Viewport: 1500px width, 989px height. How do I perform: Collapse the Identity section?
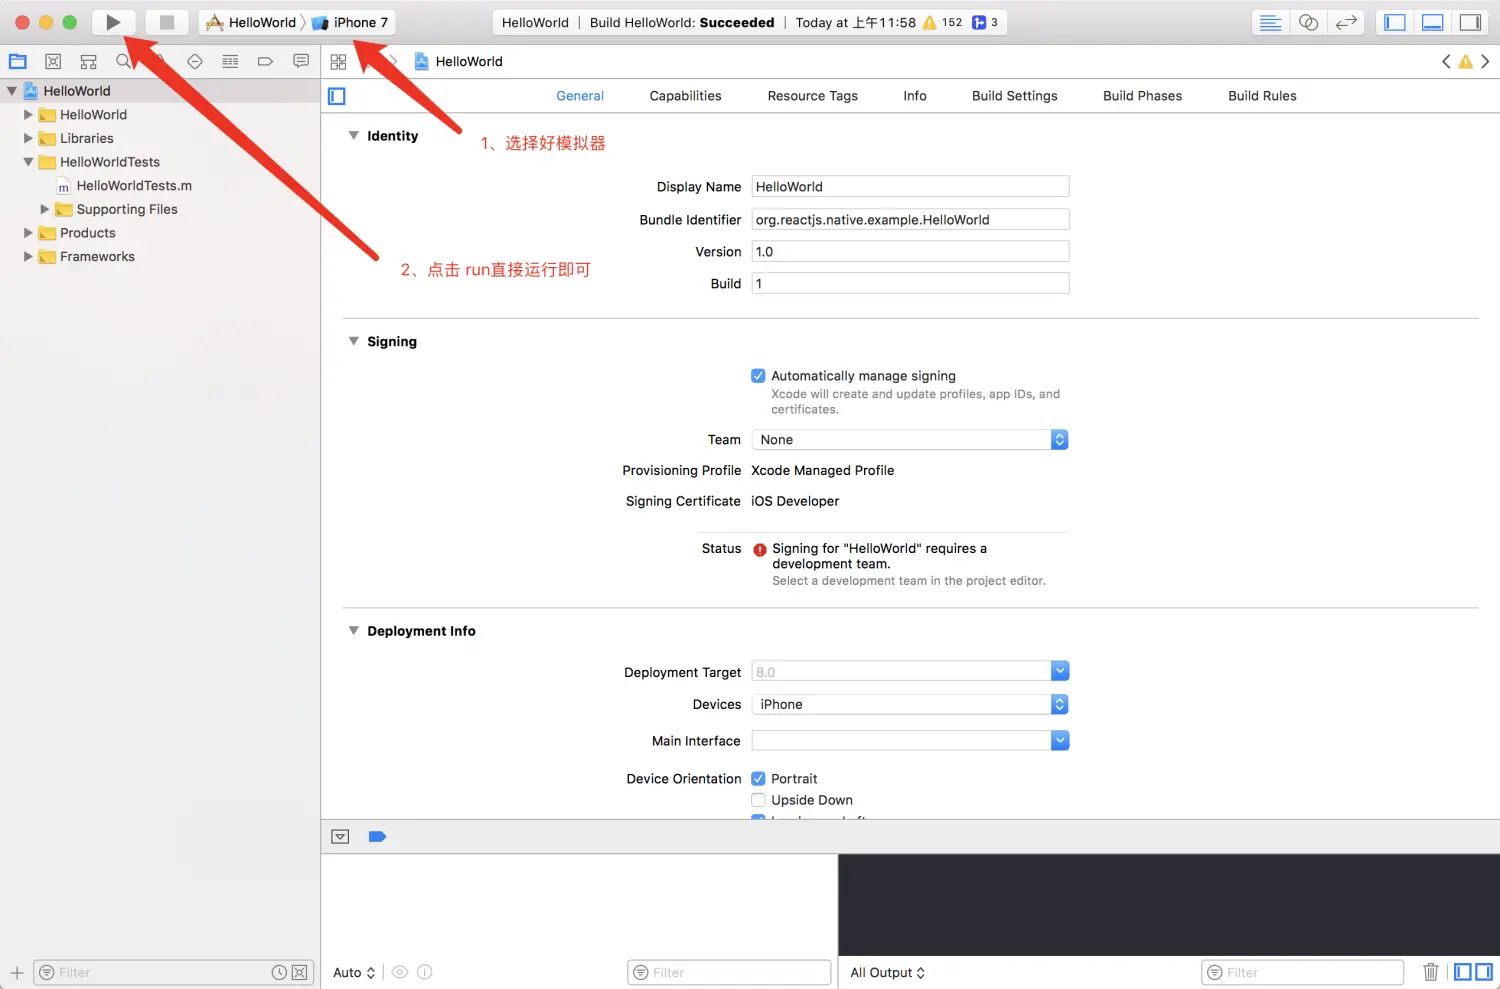coord(353,135)
